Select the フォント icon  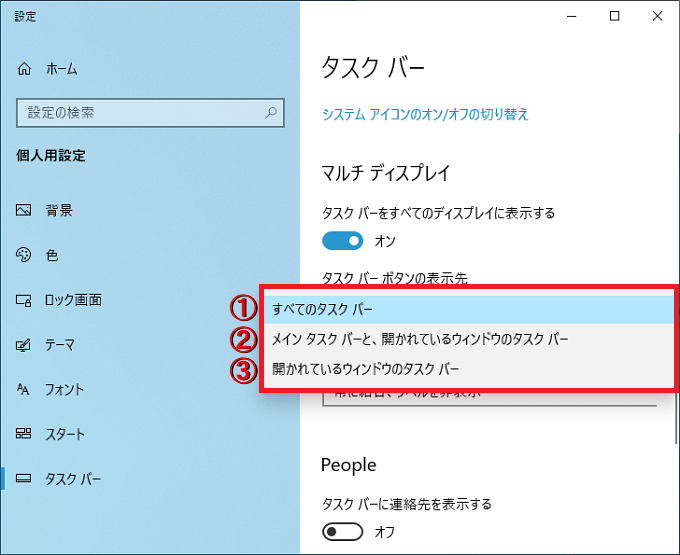pos(23,389)
